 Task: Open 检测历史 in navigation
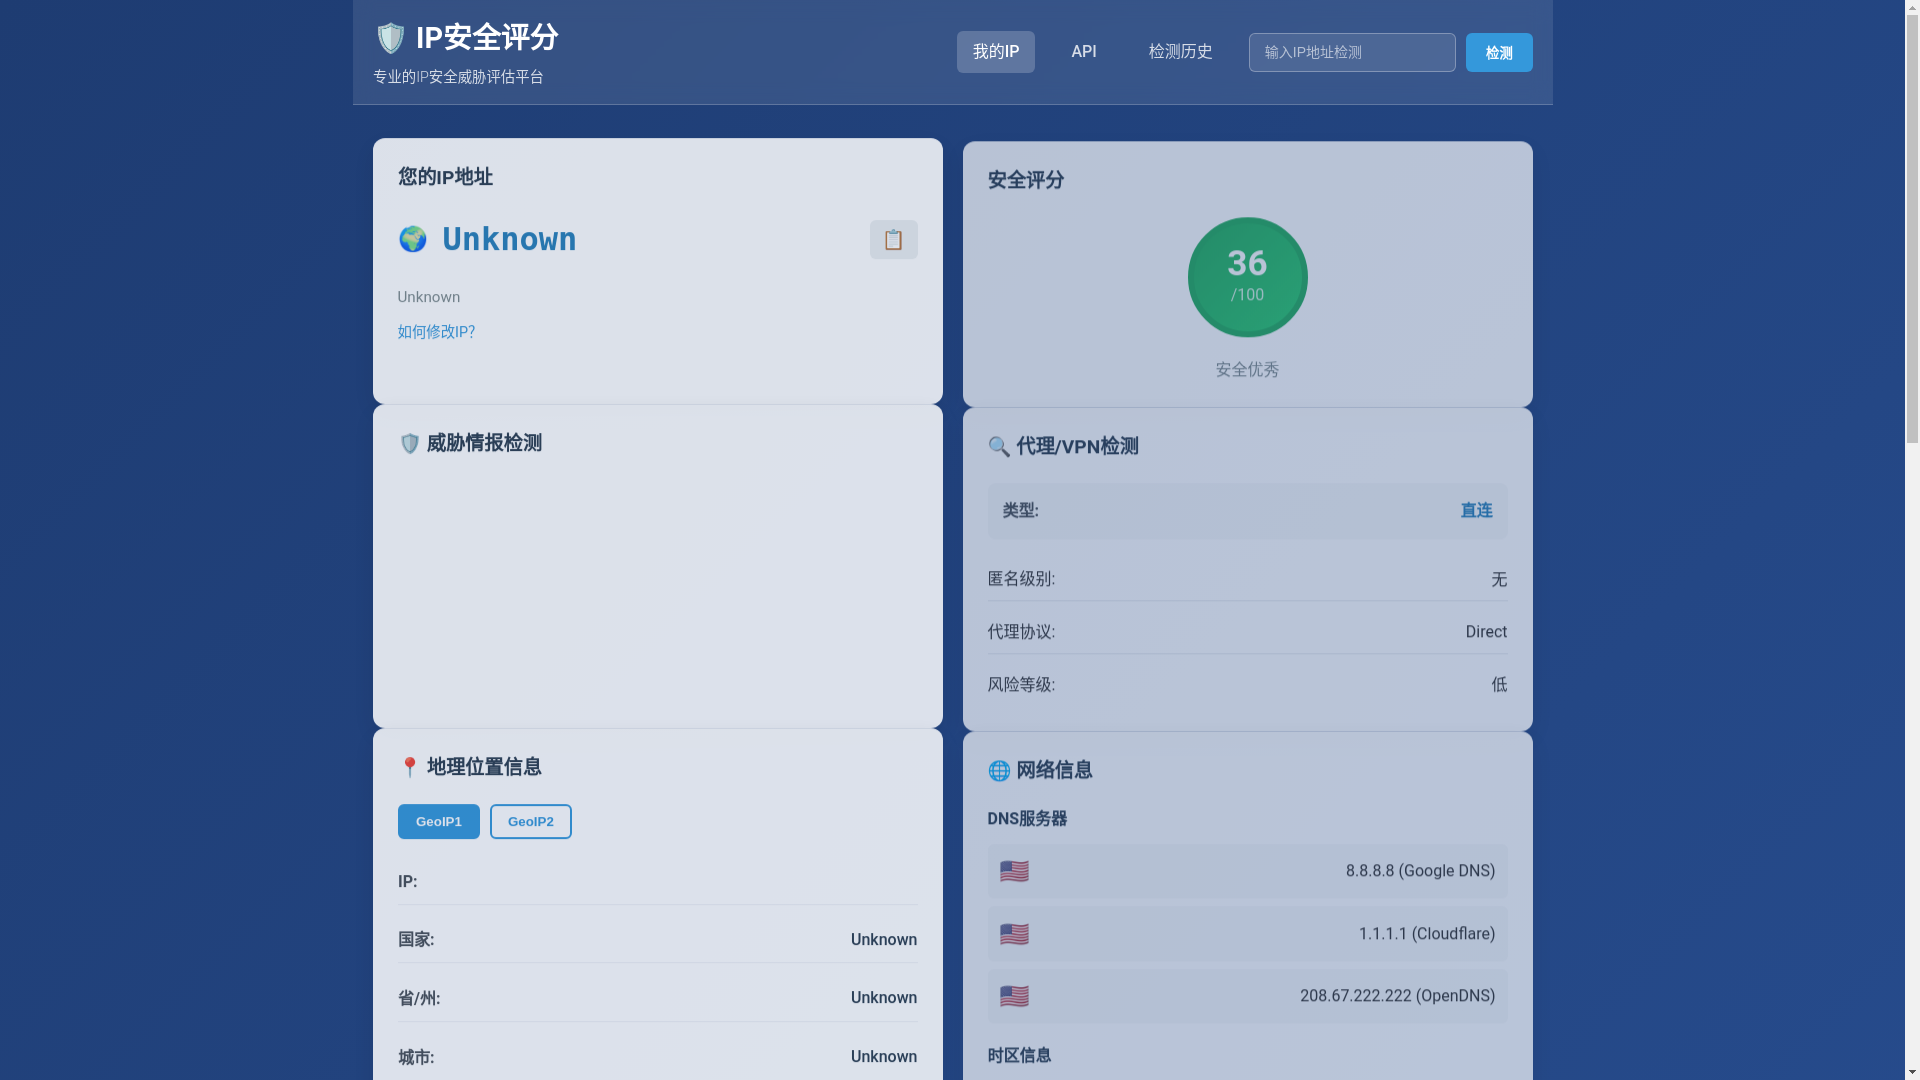(x=1180, y=52)
